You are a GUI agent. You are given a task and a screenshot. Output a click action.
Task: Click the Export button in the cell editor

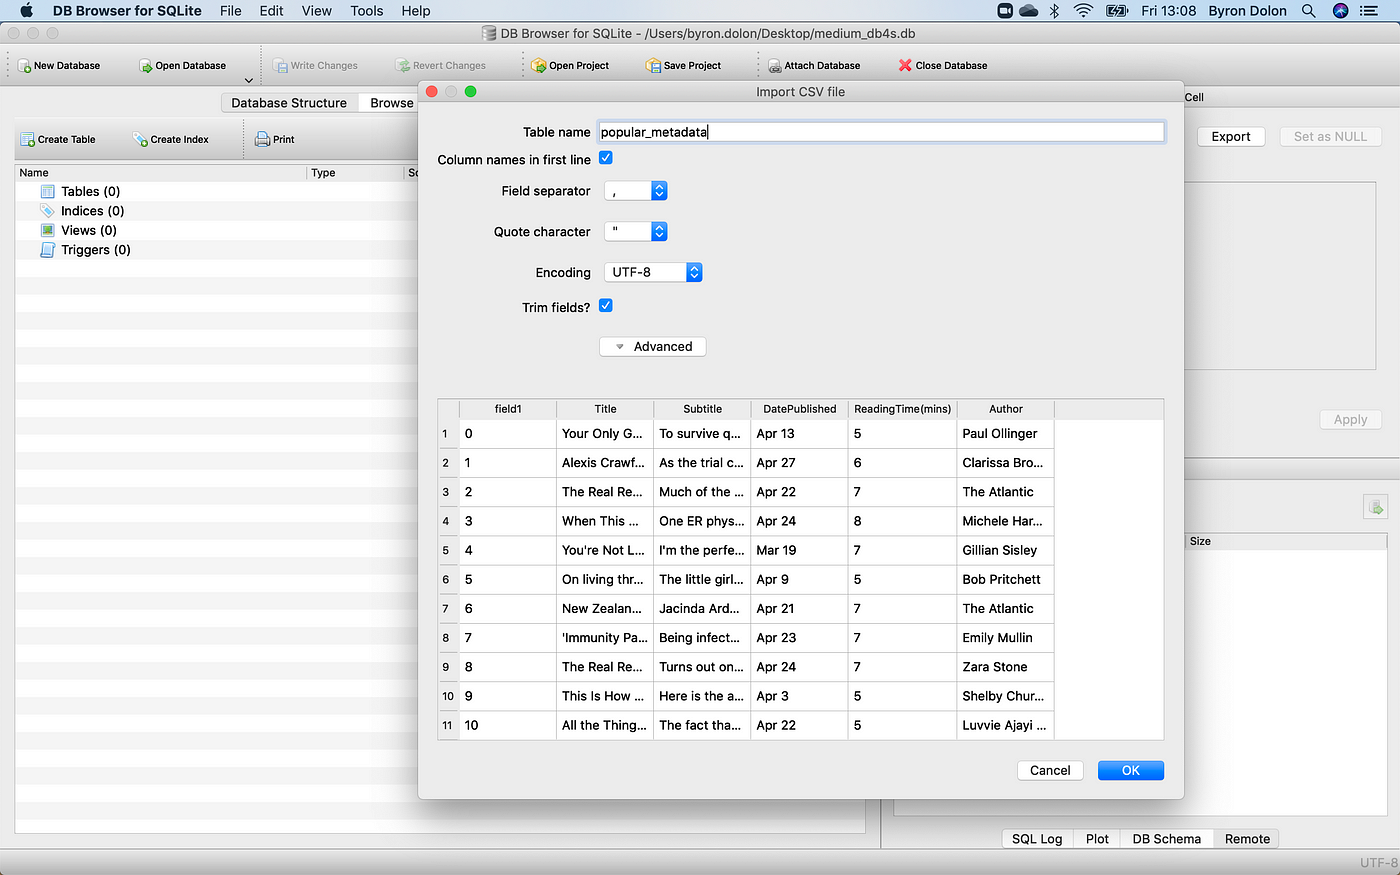pos(1231,137)
